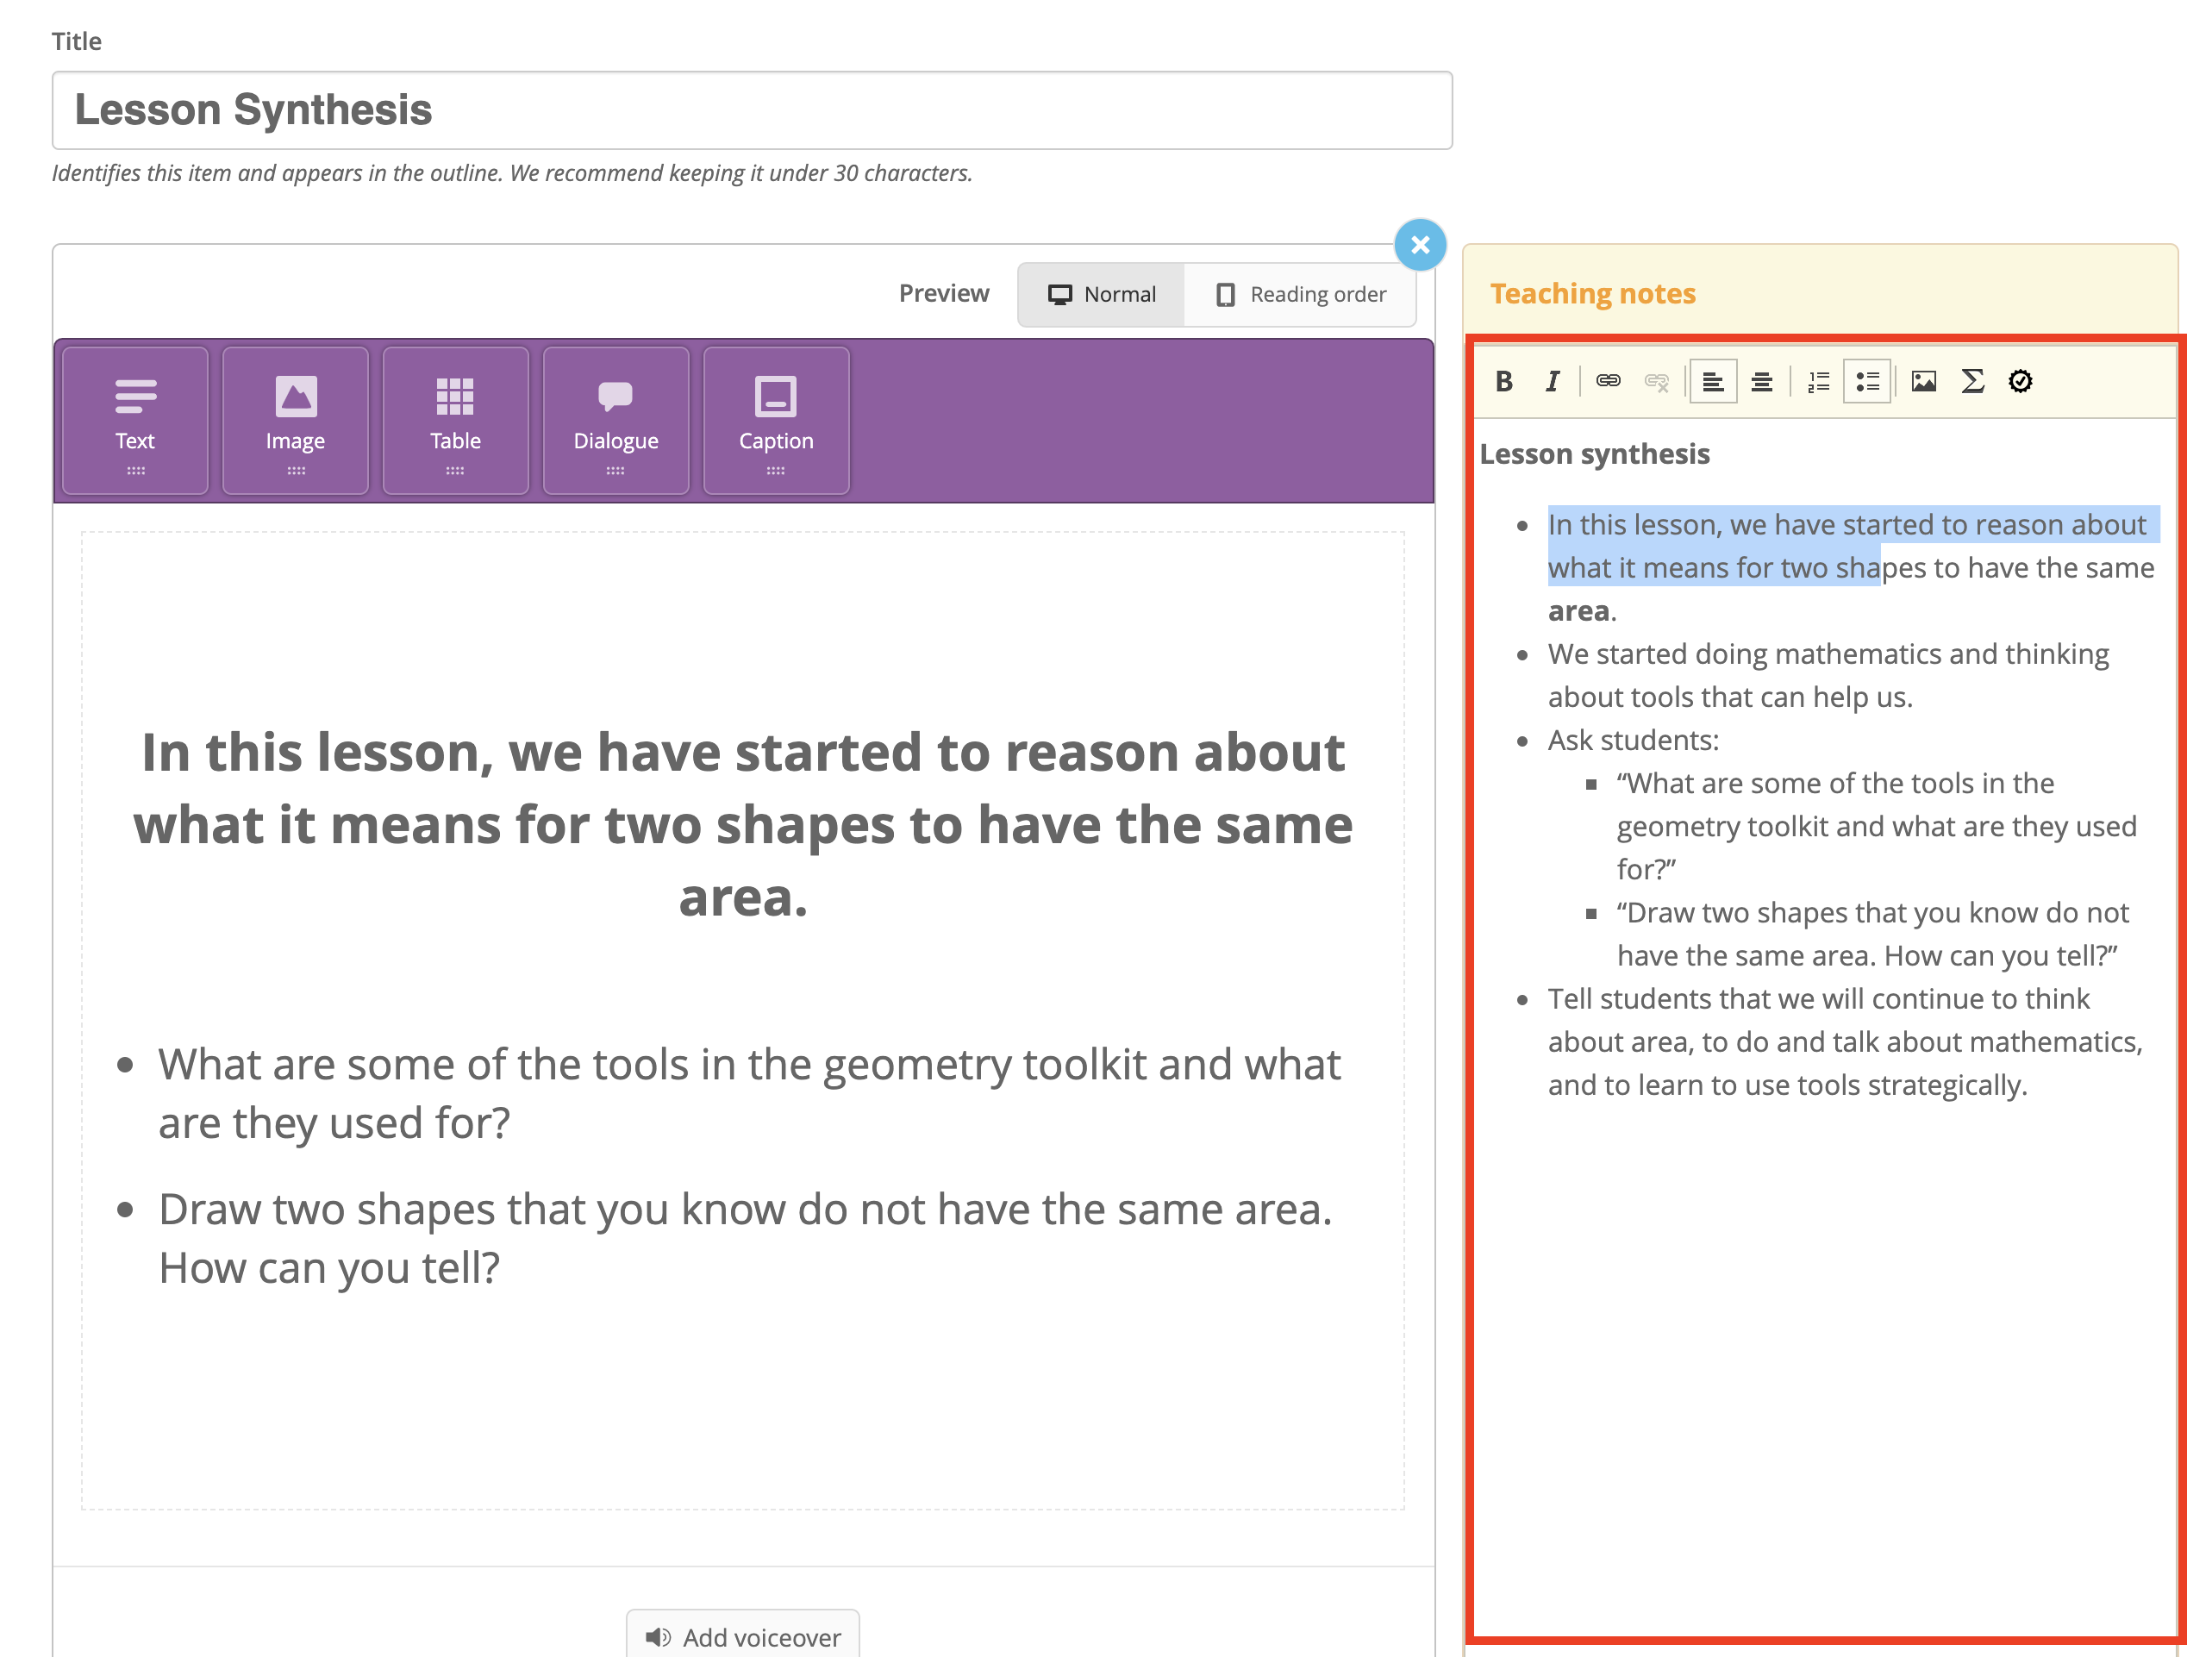Click the remove link icon

pyautogui.click(x=1656, y=381)
